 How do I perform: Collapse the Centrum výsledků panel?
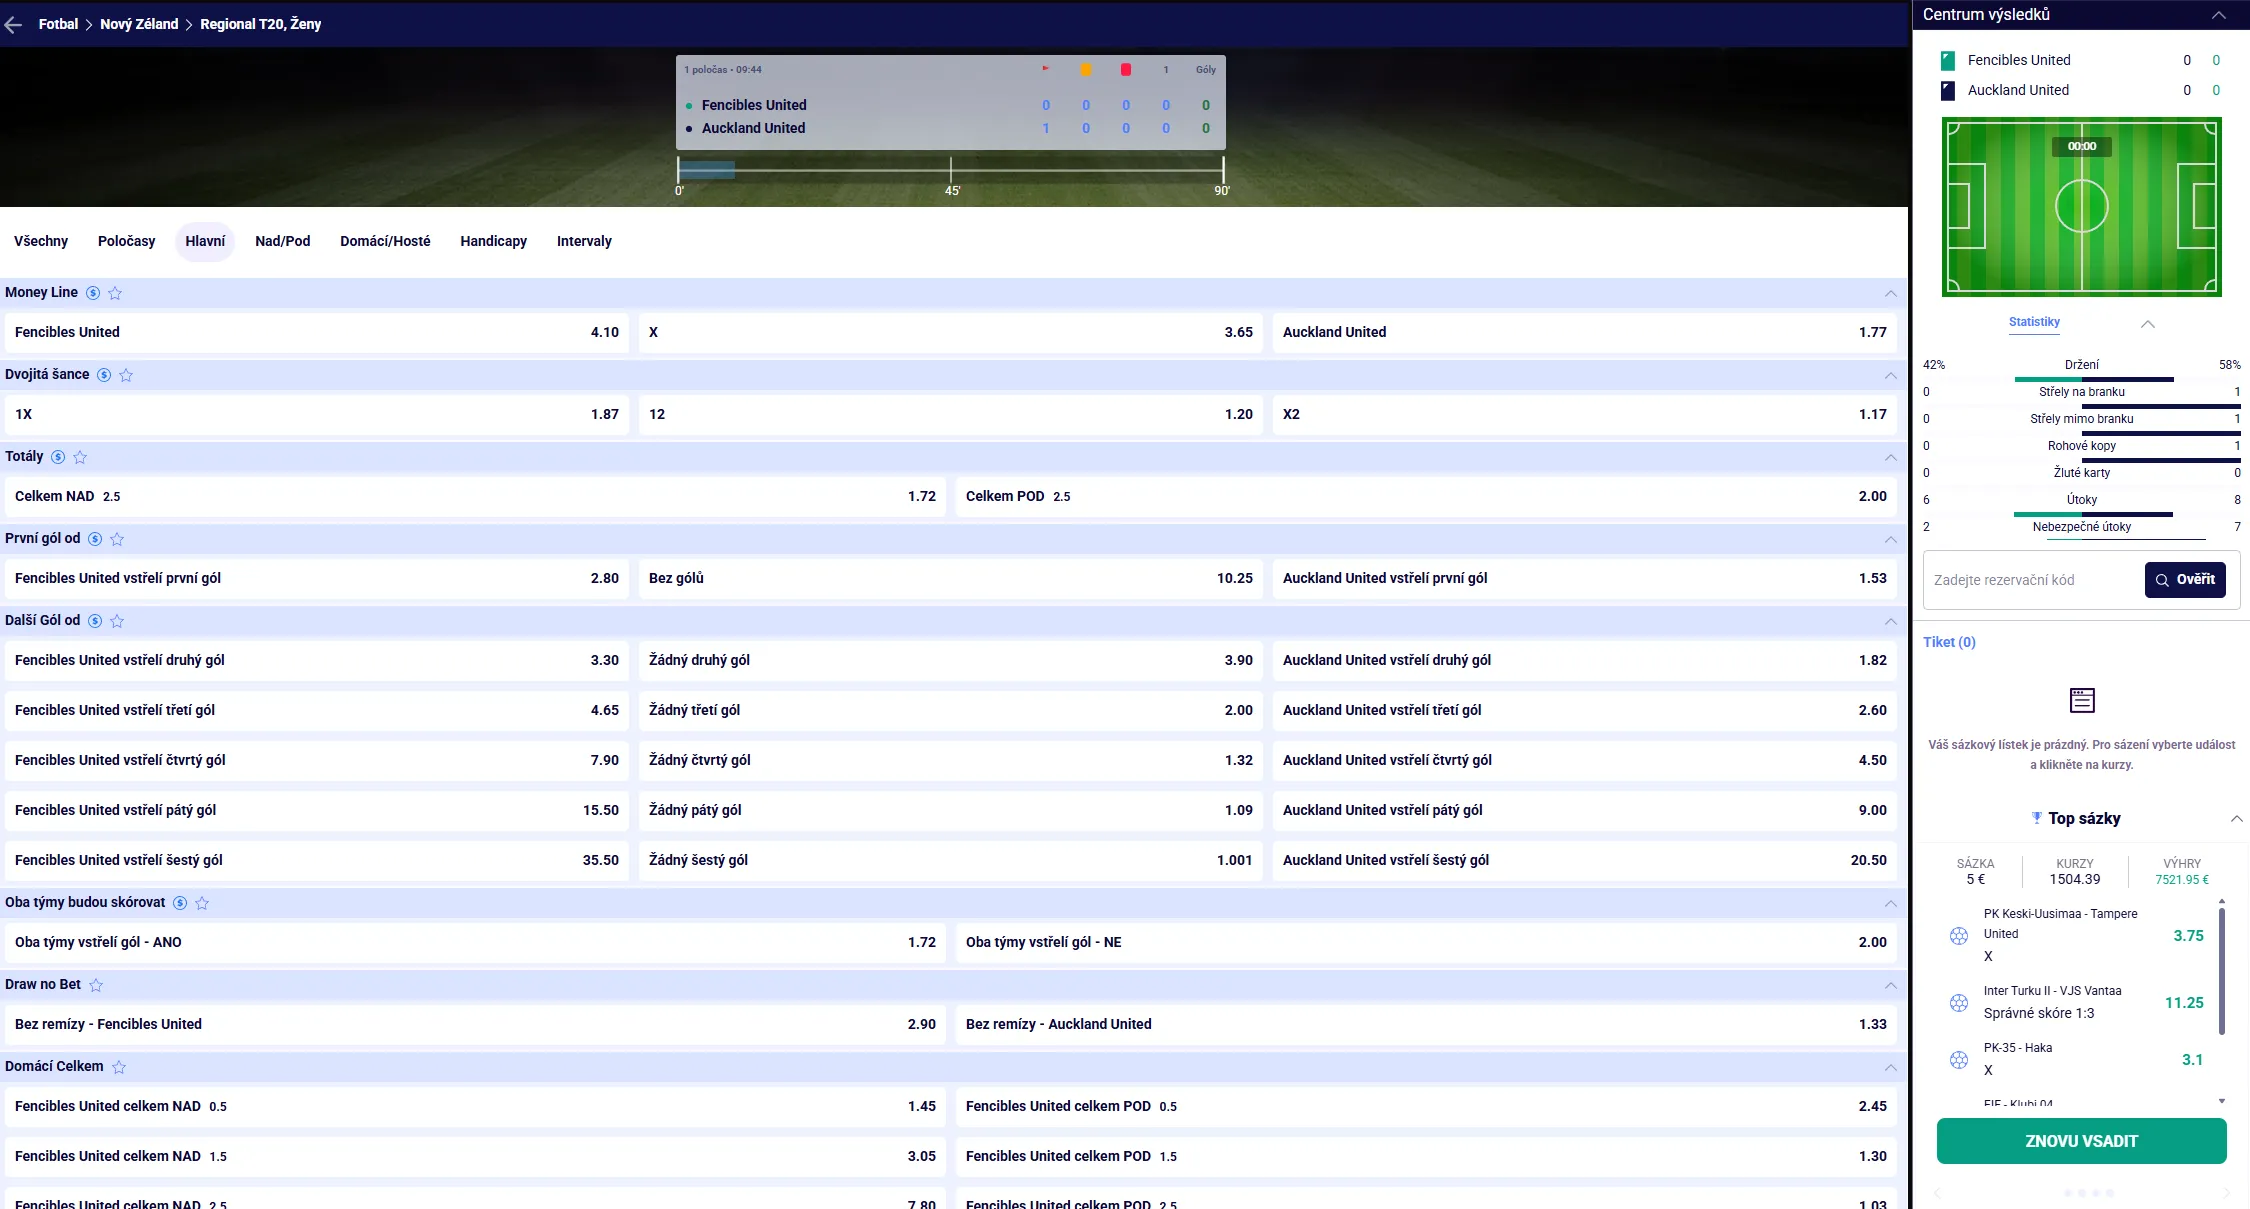pos(2219,15)
